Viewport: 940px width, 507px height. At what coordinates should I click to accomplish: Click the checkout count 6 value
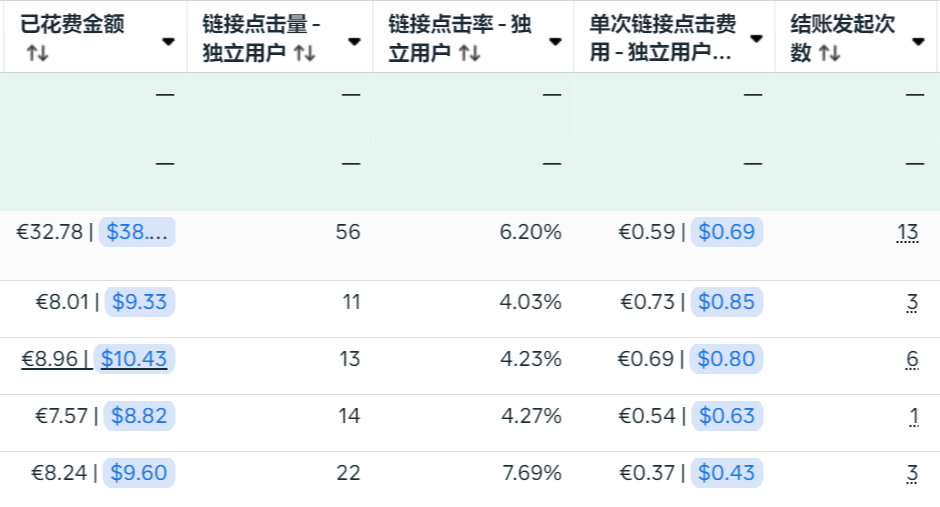912,359
